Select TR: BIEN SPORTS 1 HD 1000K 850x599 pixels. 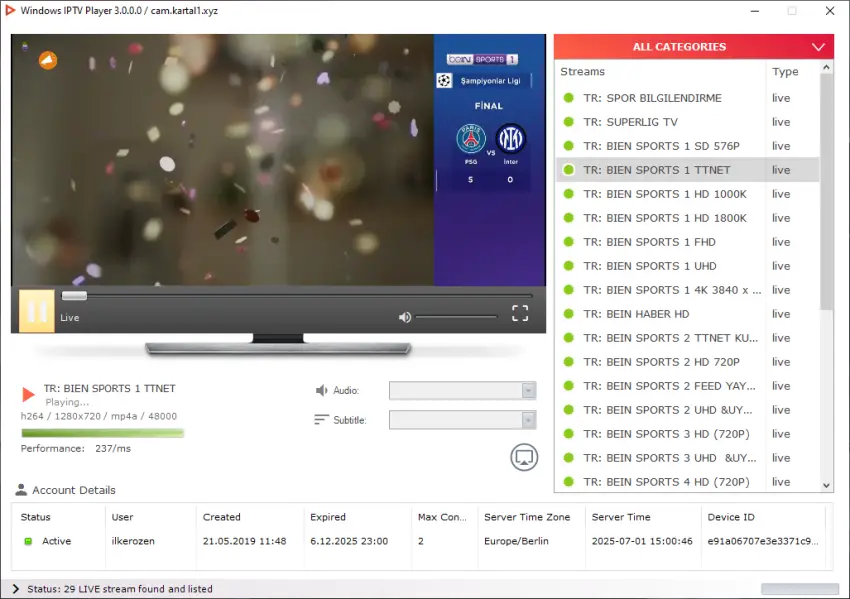tap(687, 194)
